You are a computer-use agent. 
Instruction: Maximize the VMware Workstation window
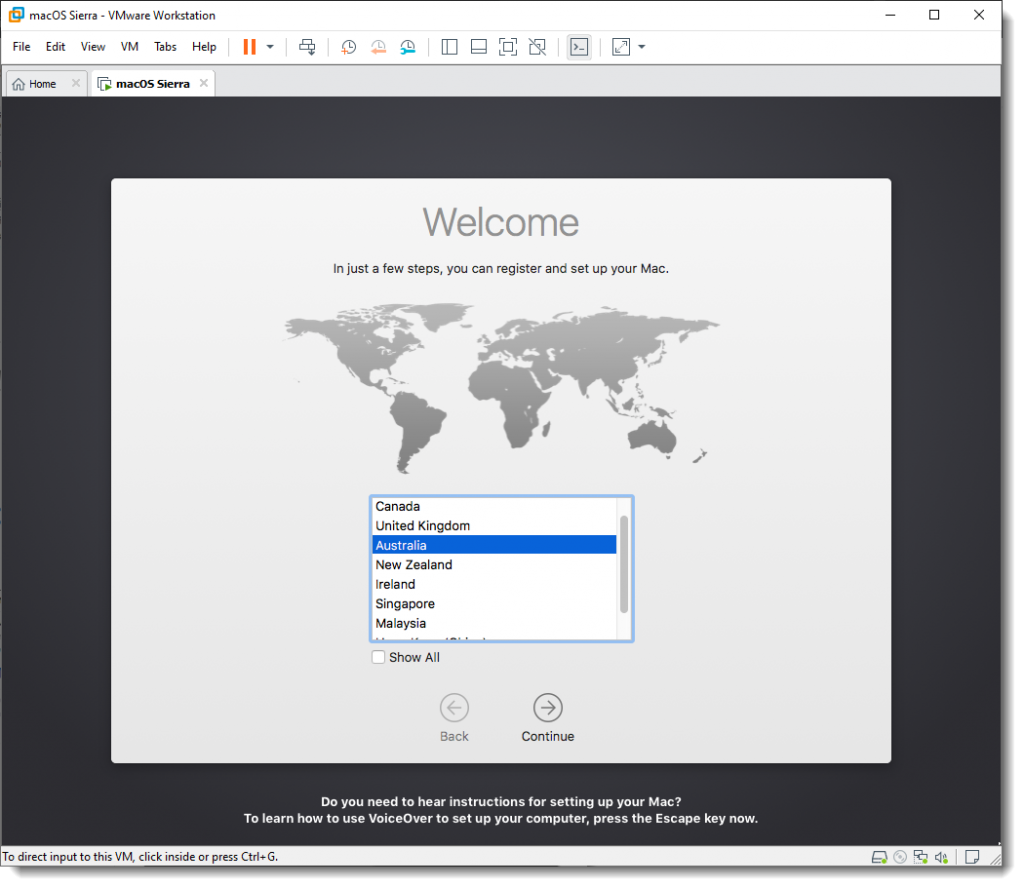(935, 15)
